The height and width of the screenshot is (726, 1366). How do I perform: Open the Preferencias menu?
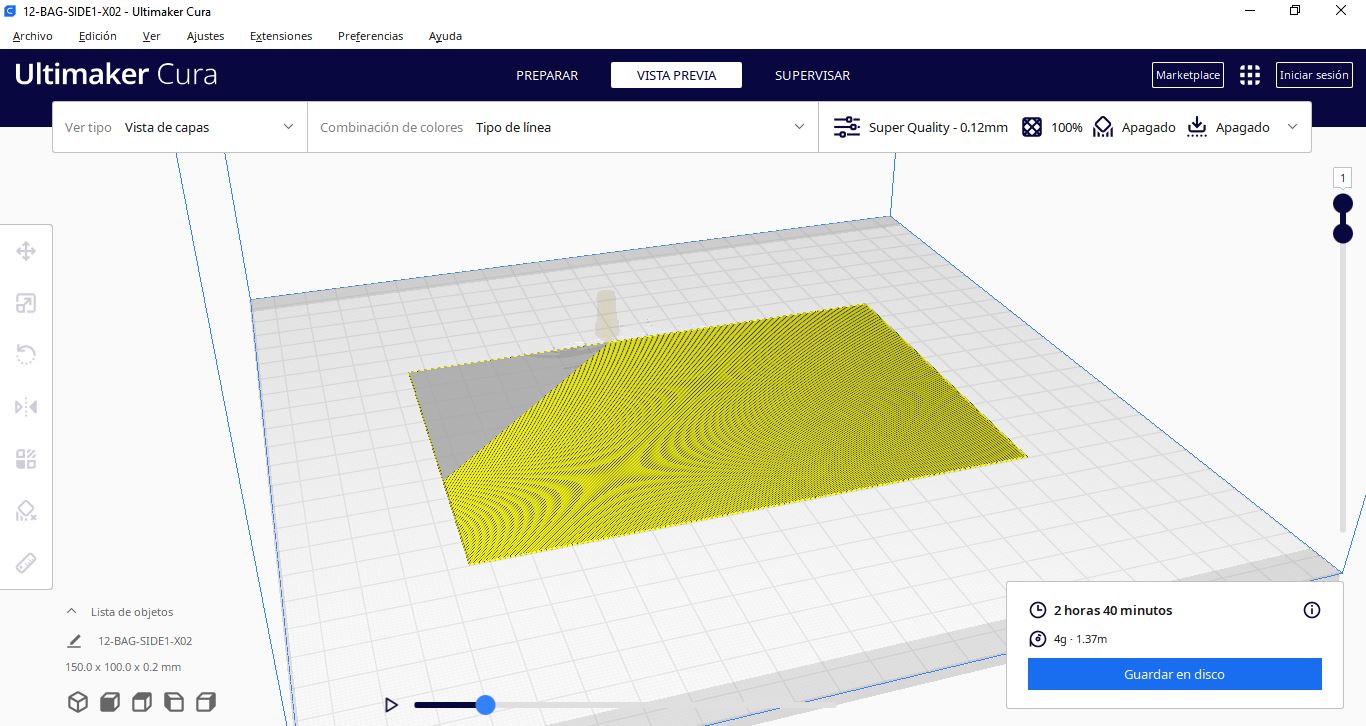(370, 36)
